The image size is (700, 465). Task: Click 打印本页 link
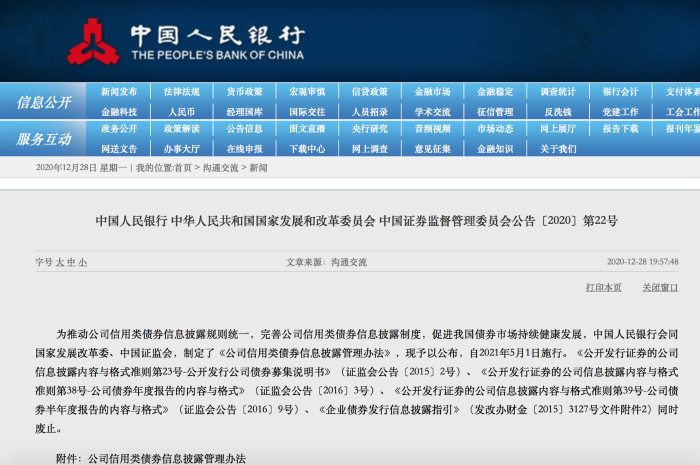pyautogui.click(x=604, y=287)
